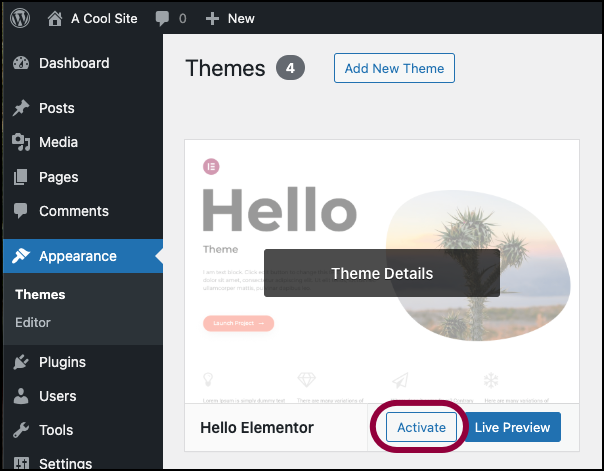Select the Themes submenu link

point(41,294)
